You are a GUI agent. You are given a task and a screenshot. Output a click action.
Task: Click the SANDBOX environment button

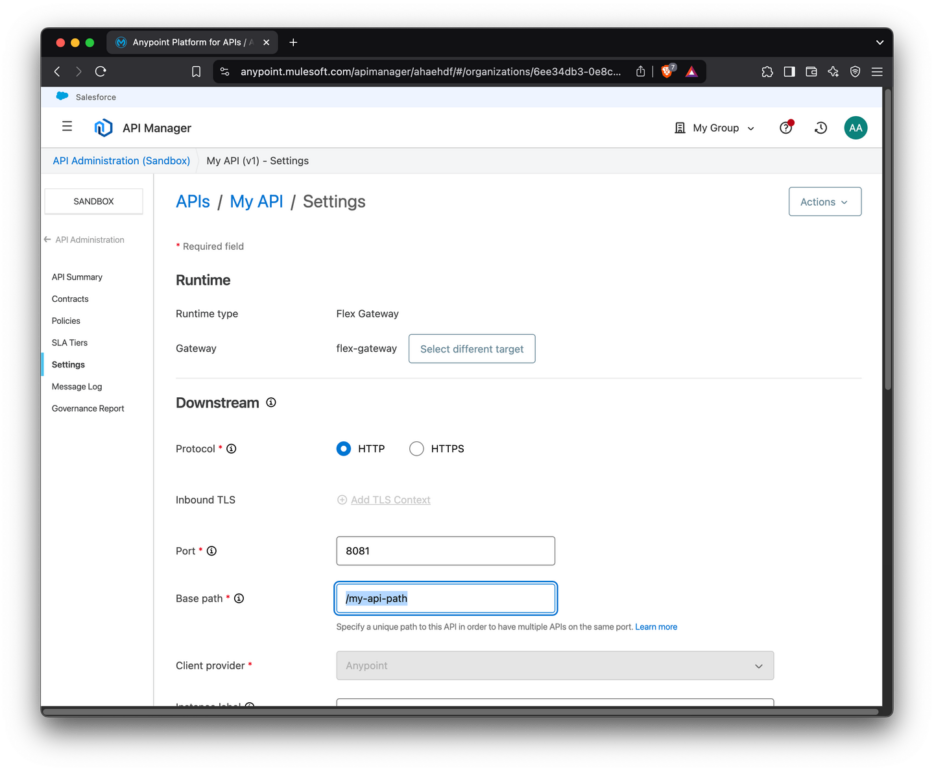(94, 201)
